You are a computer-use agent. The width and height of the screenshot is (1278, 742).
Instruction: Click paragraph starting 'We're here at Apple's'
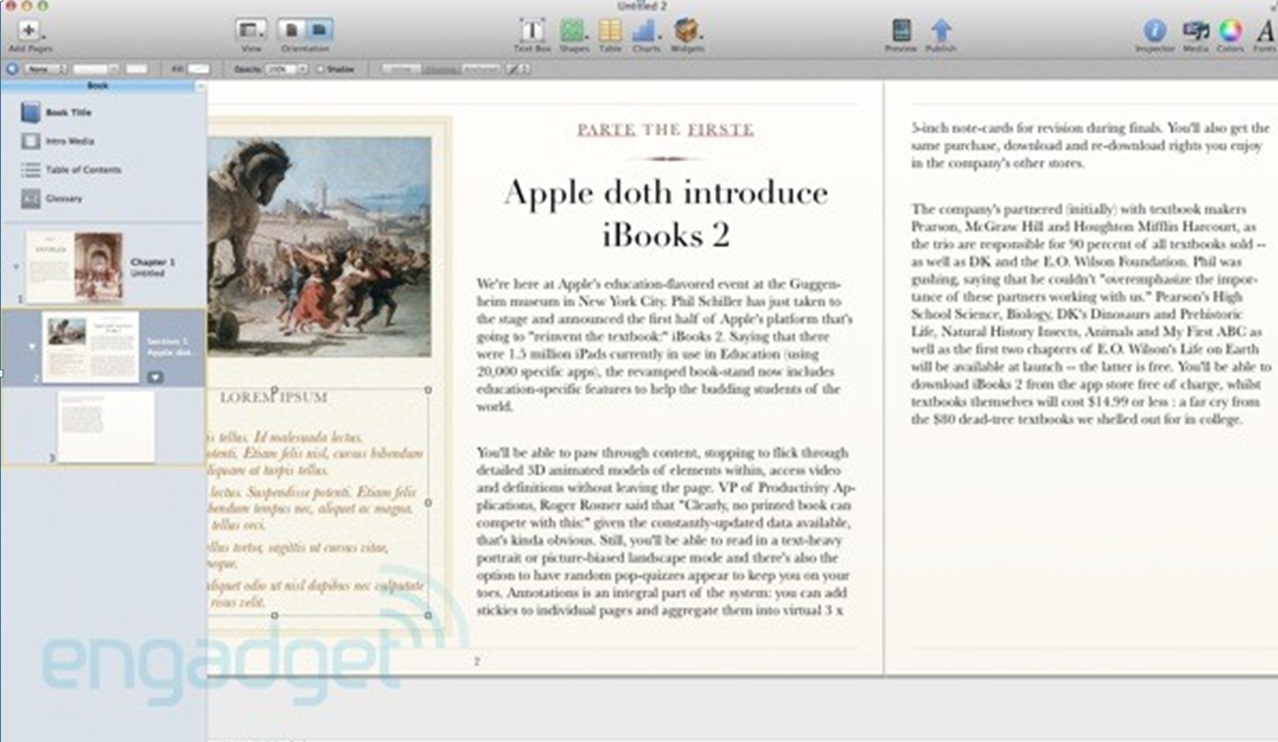pyautogui.click(x=665, y=345)
